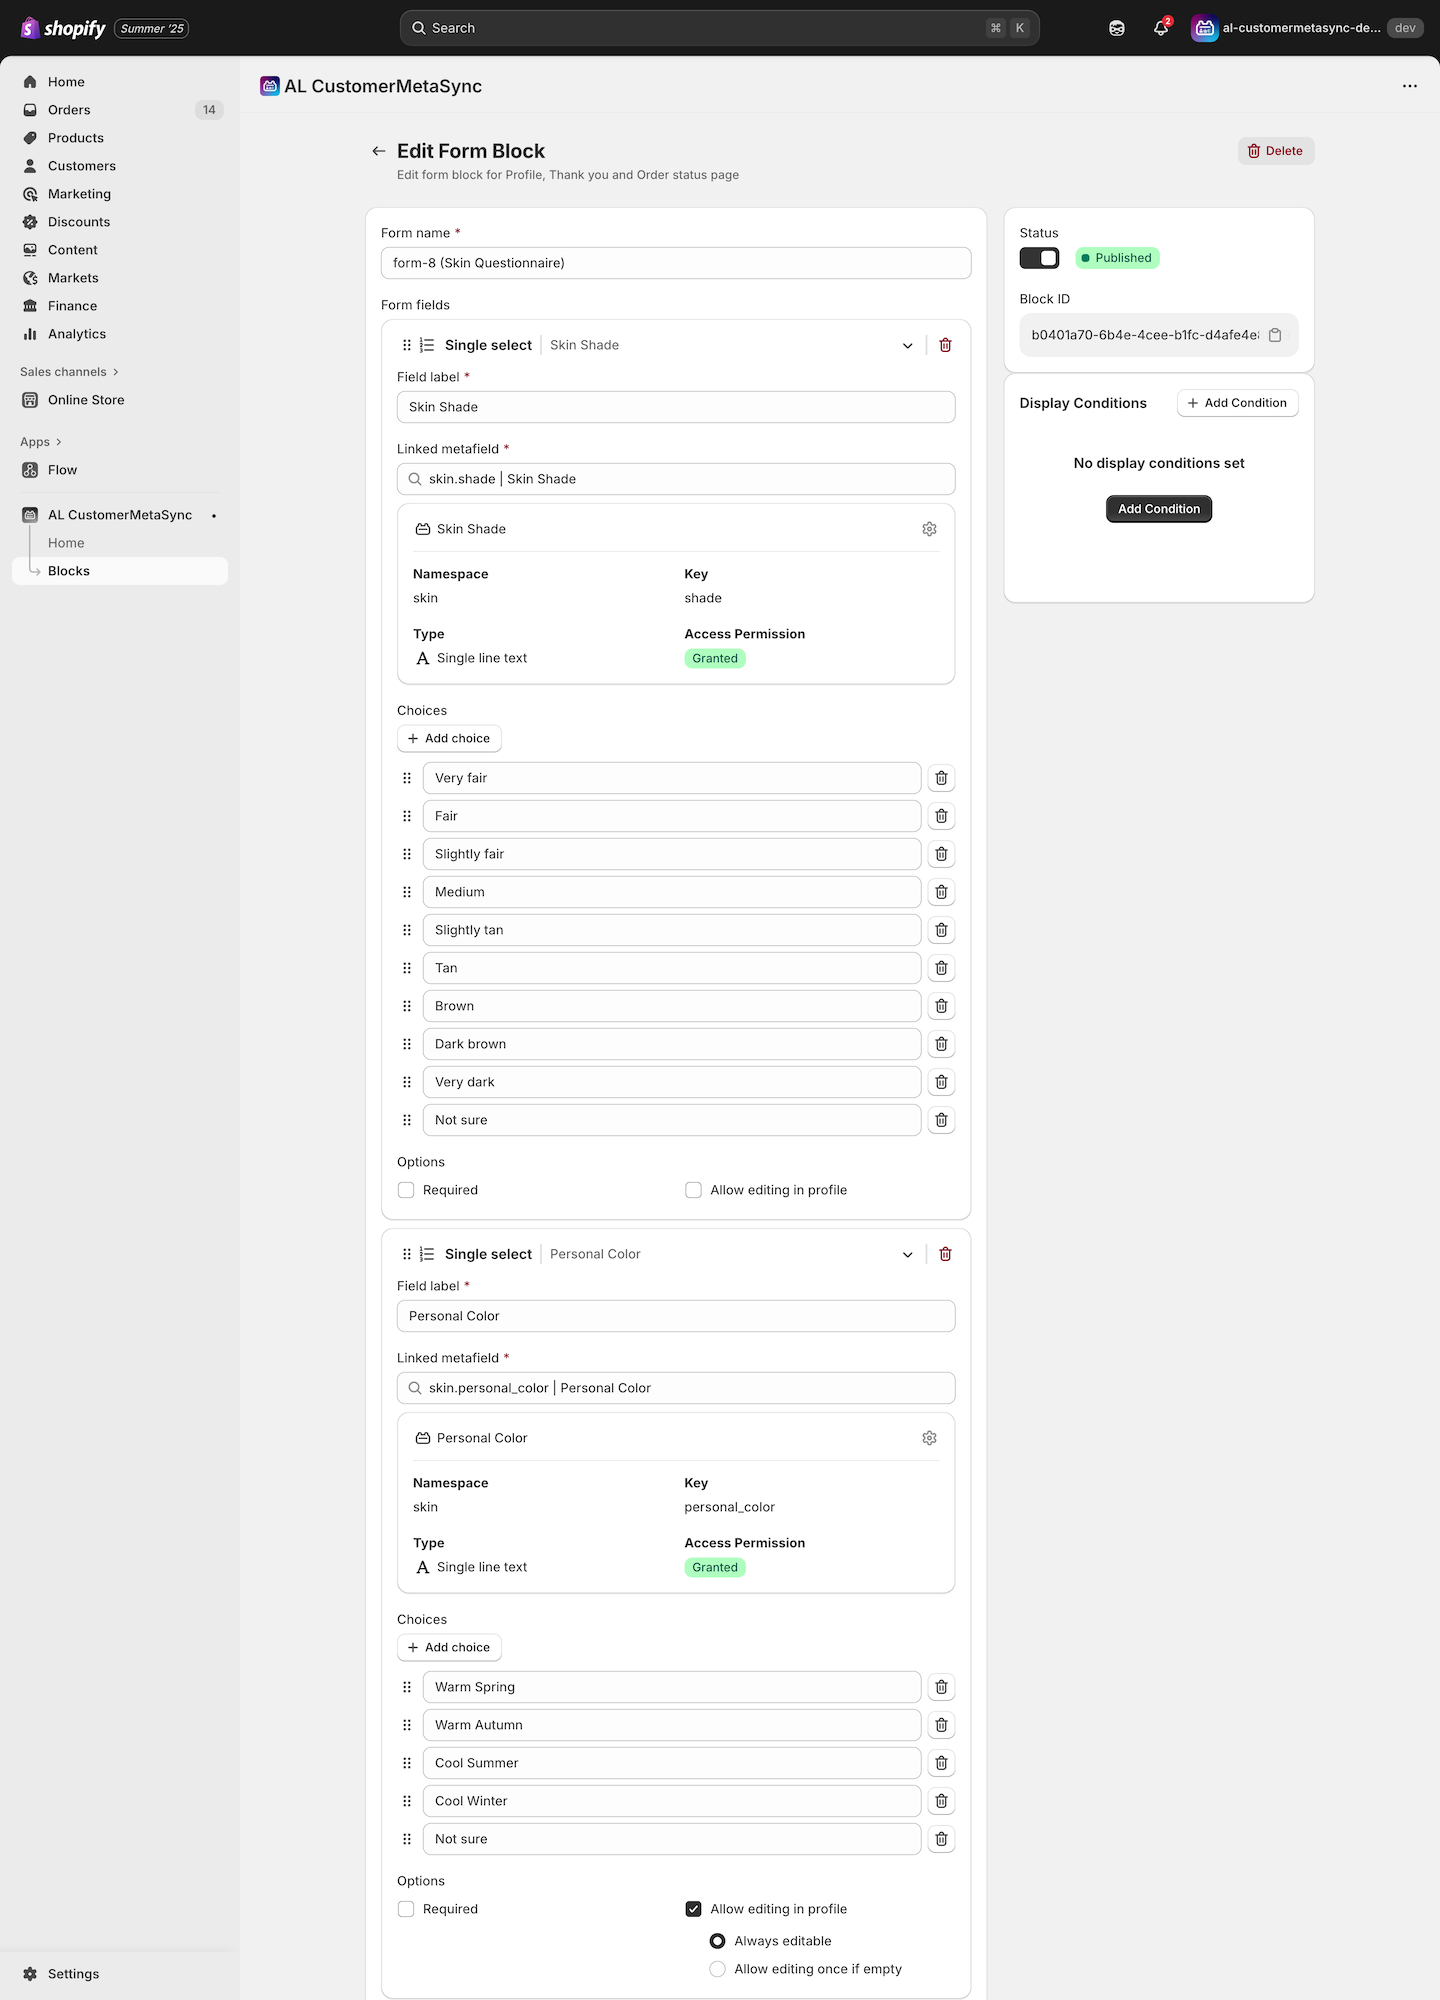1440x2000 pixels.
Task: Open settings gear for Skin Shade metafield
Action: coord(929,529)
